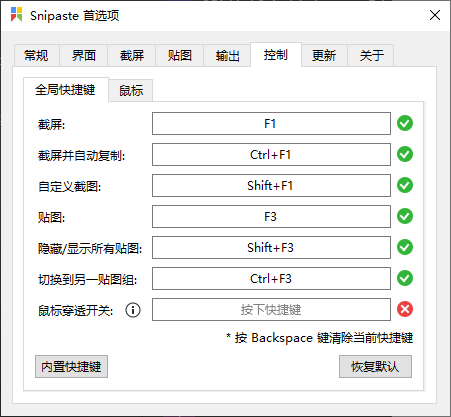Click the green checkmark next to 贴图 F3
This screenshot has height=417, width=451.
[x=405, y=216]
